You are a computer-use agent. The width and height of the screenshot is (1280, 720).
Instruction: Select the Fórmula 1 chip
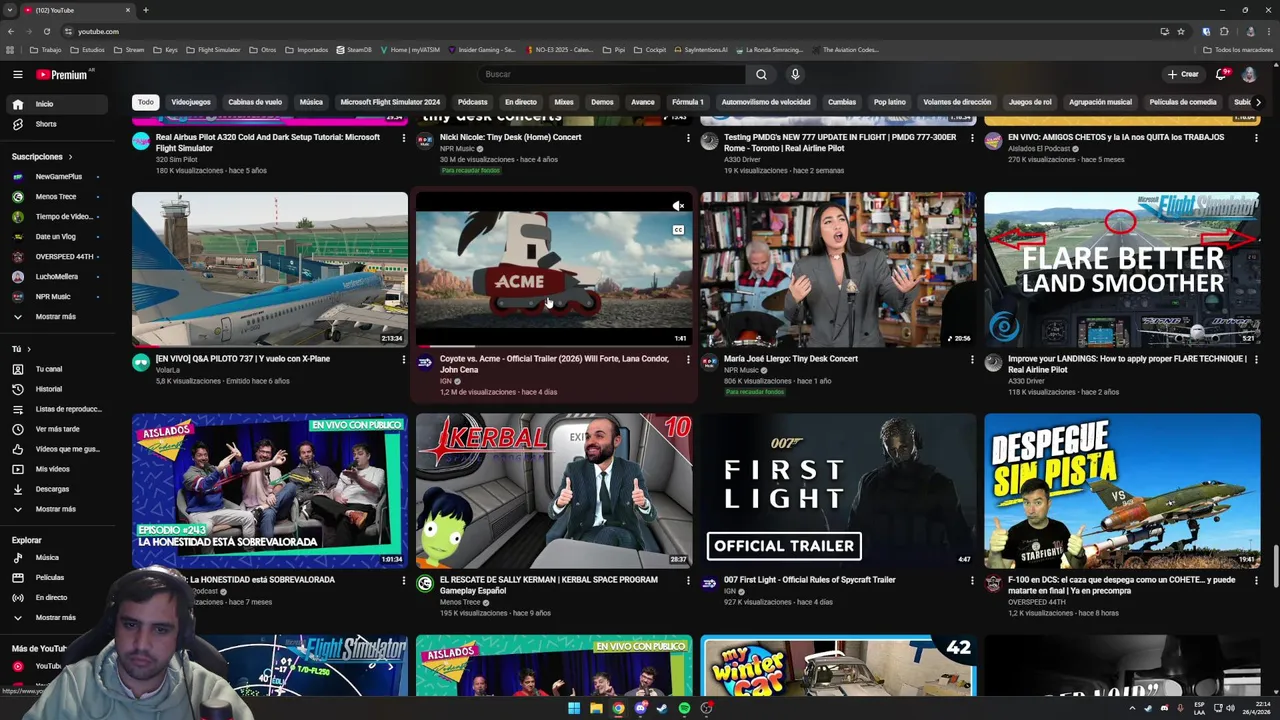coord(688,102)
